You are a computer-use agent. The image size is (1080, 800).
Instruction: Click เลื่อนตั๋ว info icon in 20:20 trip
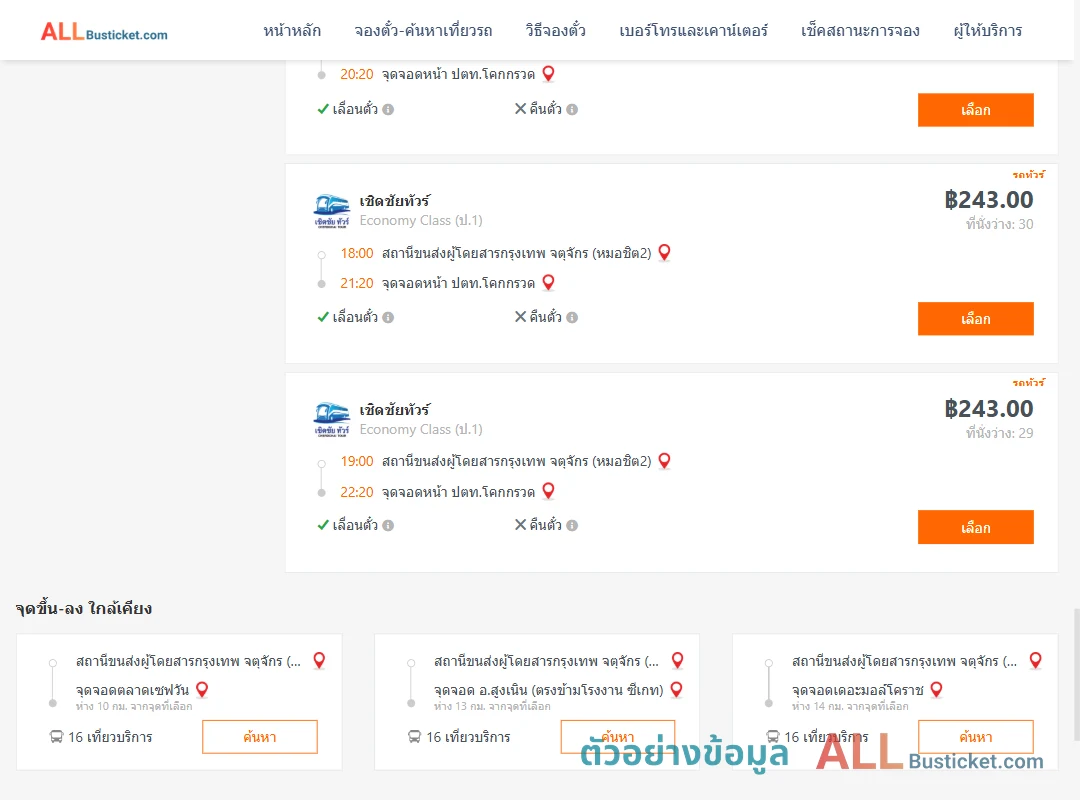[x=388, y=110]
